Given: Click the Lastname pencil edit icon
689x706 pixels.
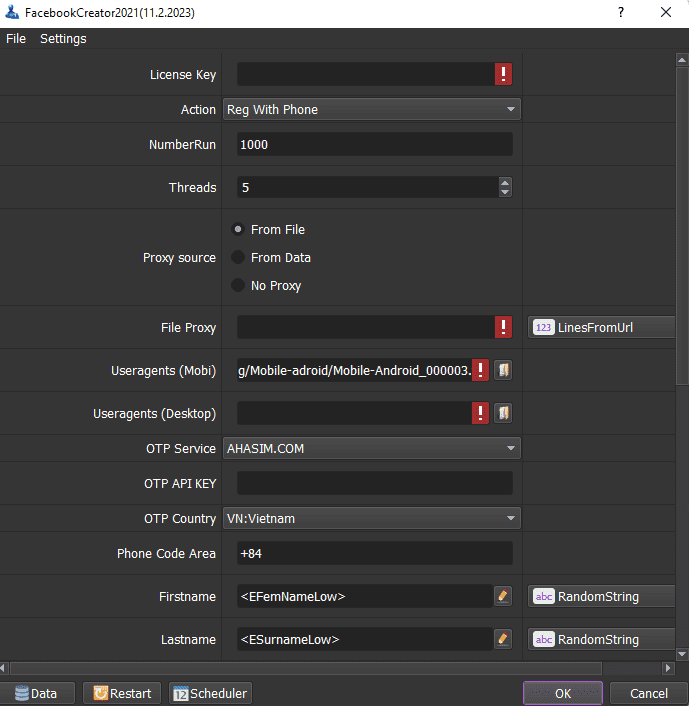Looking at the screenshot, I should (x=503, y=639).
